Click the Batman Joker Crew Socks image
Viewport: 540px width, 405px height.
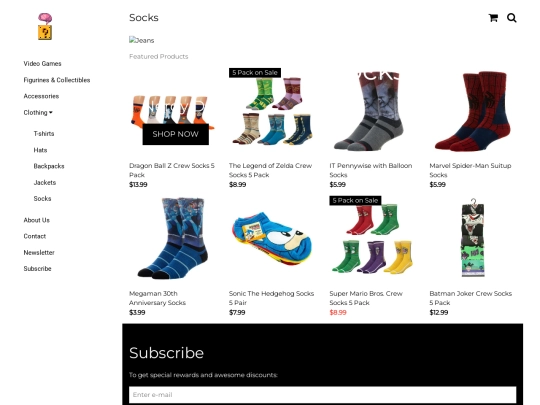tap(473, 238)
